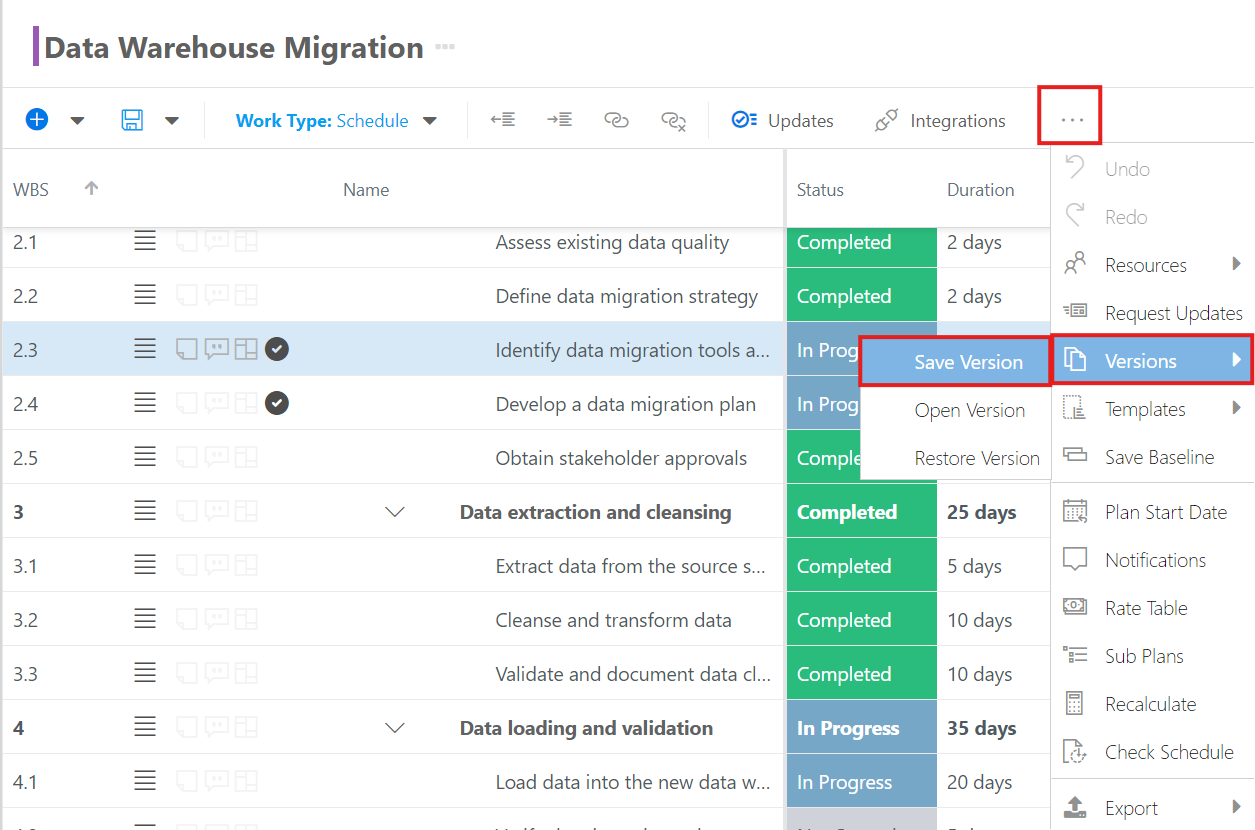Open the row menu icon for WBS 2.3
This screenshot has width=1255, height=830.
145,349
